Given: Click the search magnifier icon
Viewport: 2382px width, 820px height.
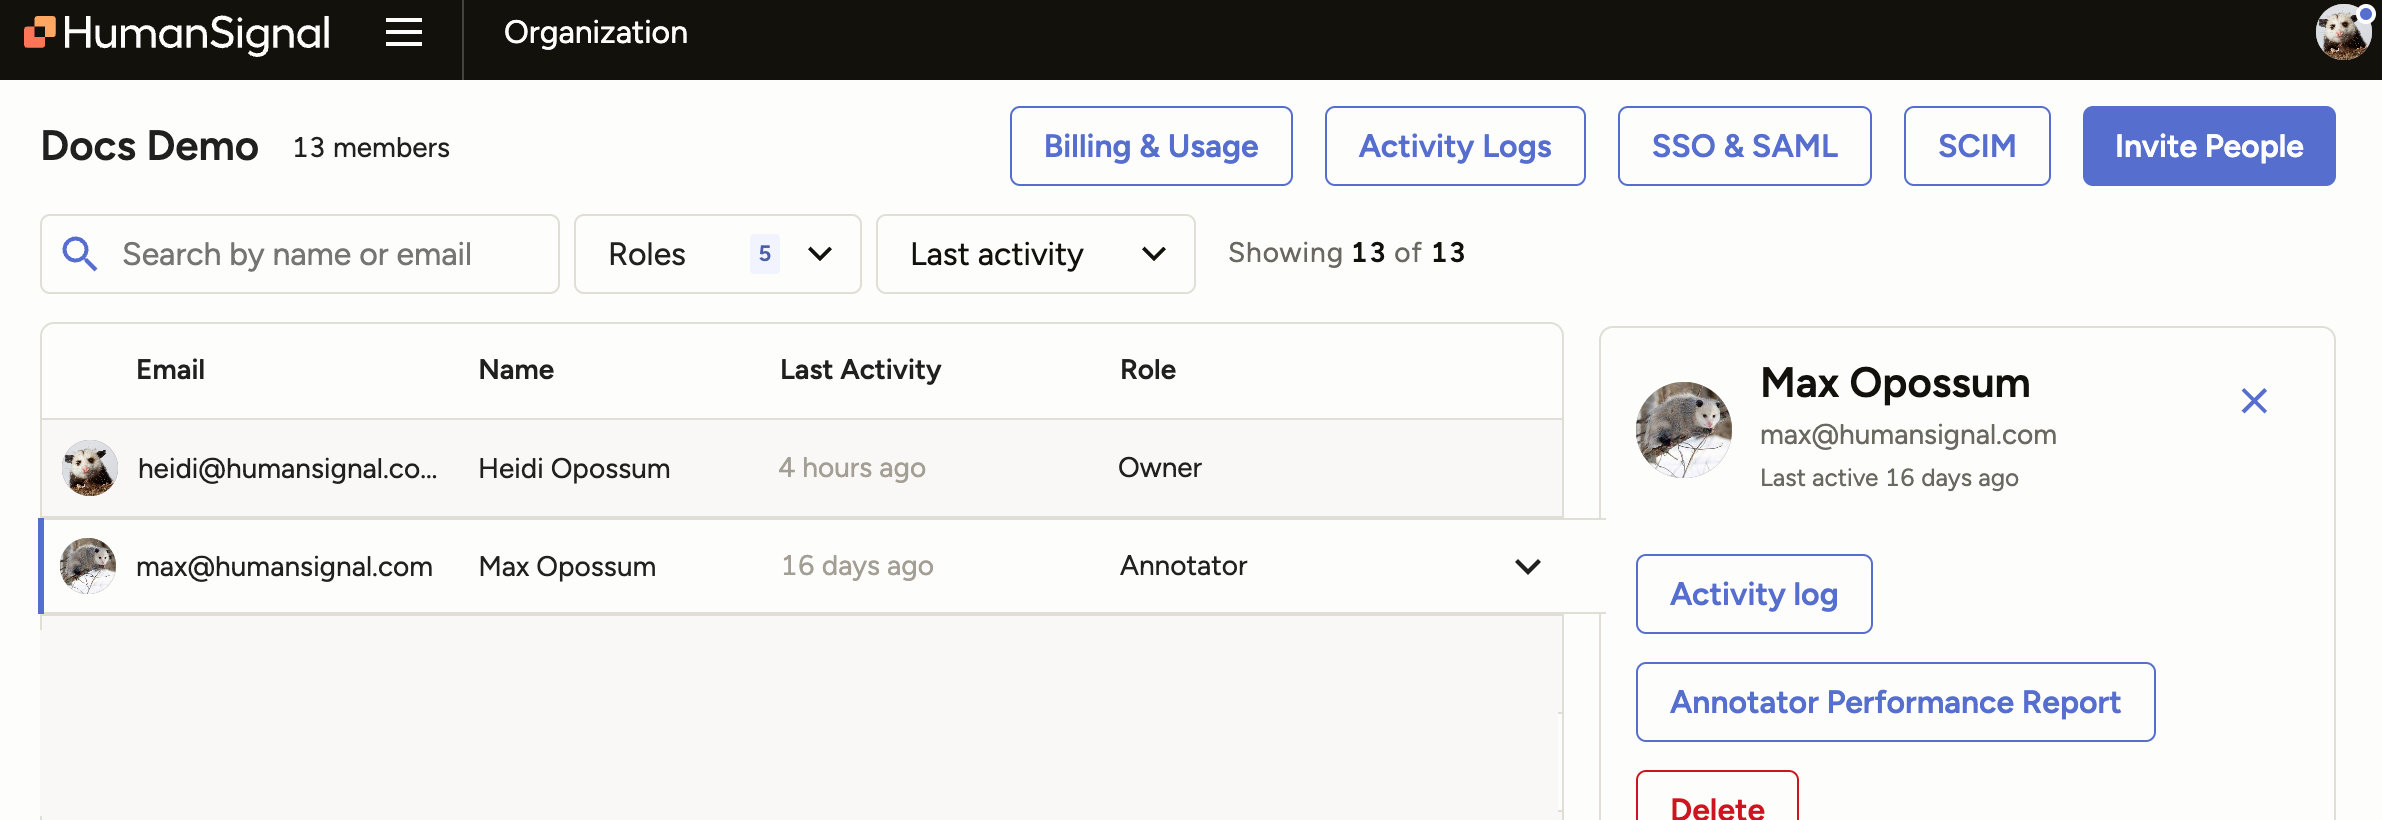Looking at the screenshot, I should (x=80, y=254).
